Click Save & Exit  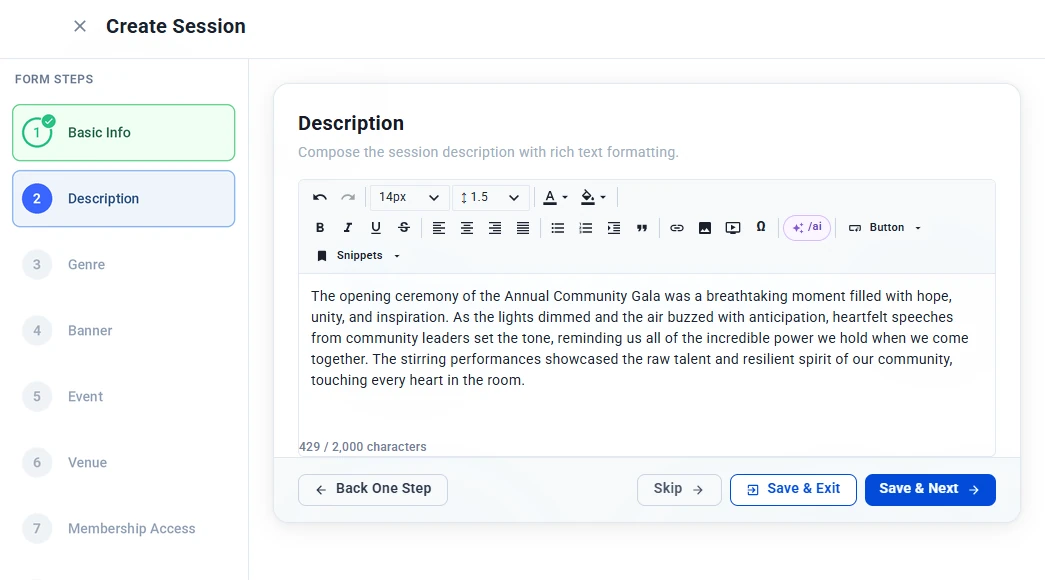tap(793, 490)
